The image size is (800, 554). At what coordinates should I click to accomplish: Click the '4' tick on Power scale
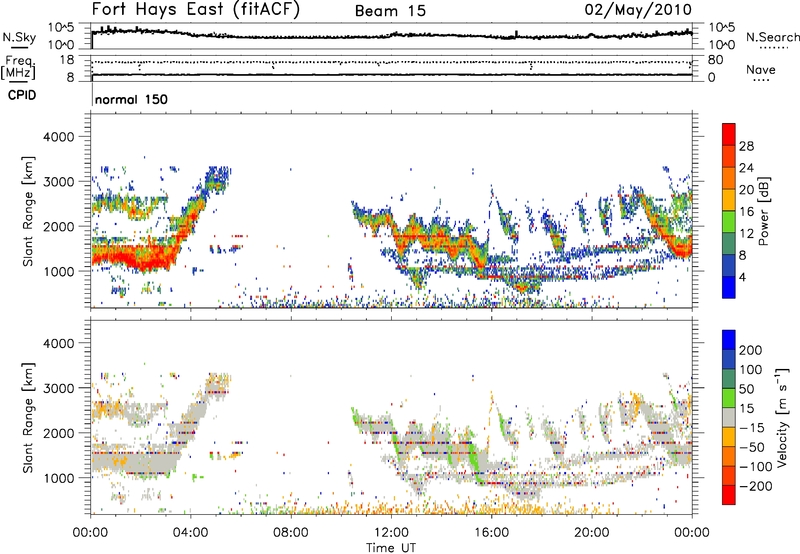[x=742, y=277]
